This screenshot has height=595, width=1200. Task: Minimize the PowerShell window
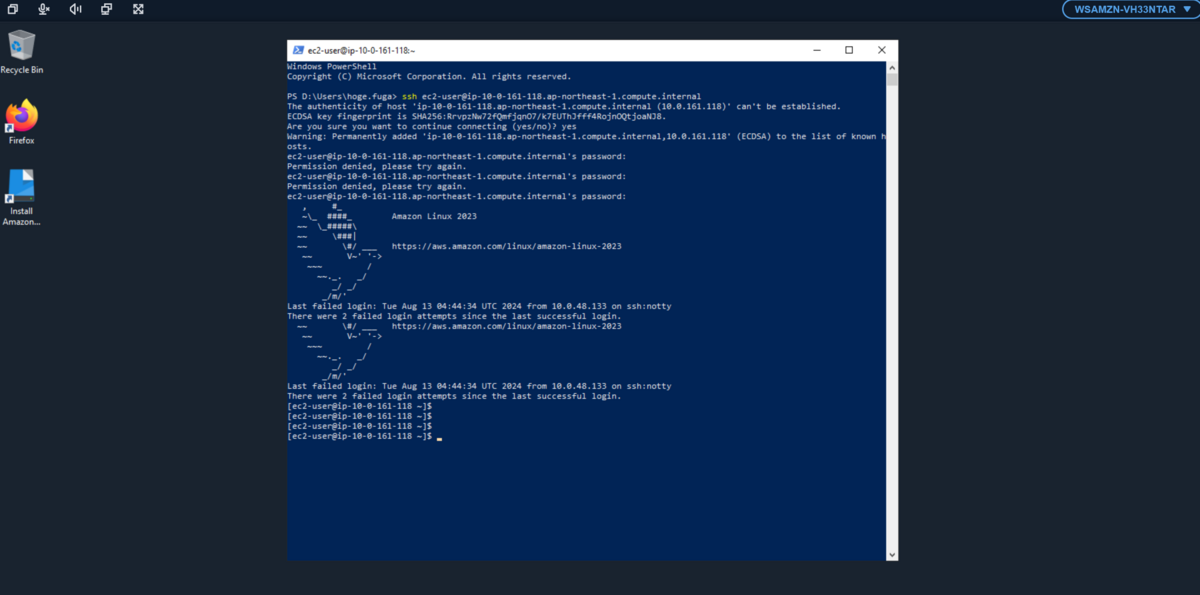[x=818, y=50]
